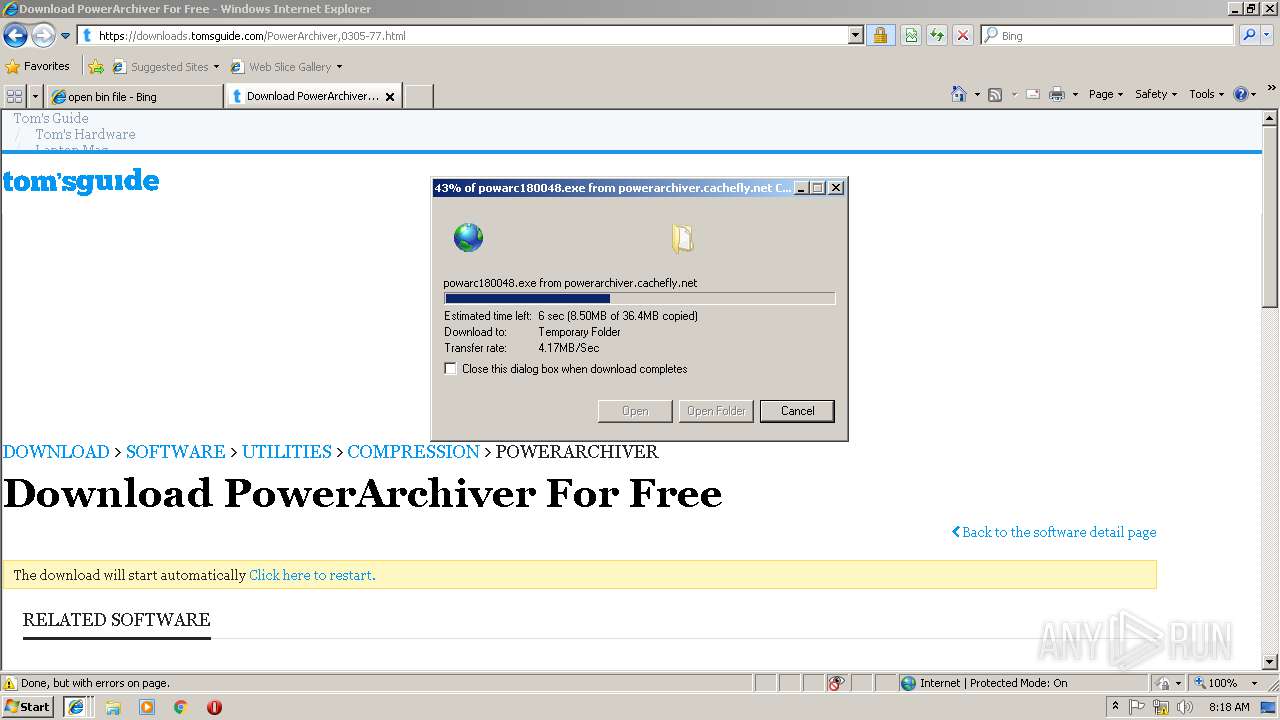Click the UTILITIES breadcrumb link
Image resolution: width=1280 pixels, height=720 pixels.
[x=286, y=452]
